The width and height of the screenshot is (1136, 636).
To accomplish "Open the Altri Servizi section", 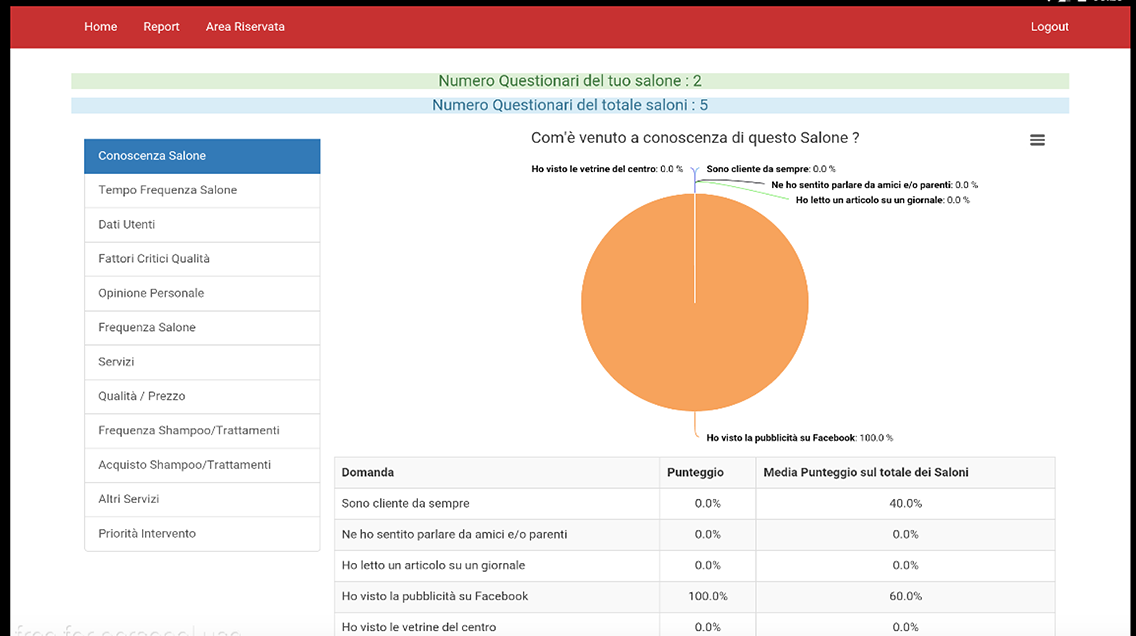I will pyautogui.click(x=202, y=499).
